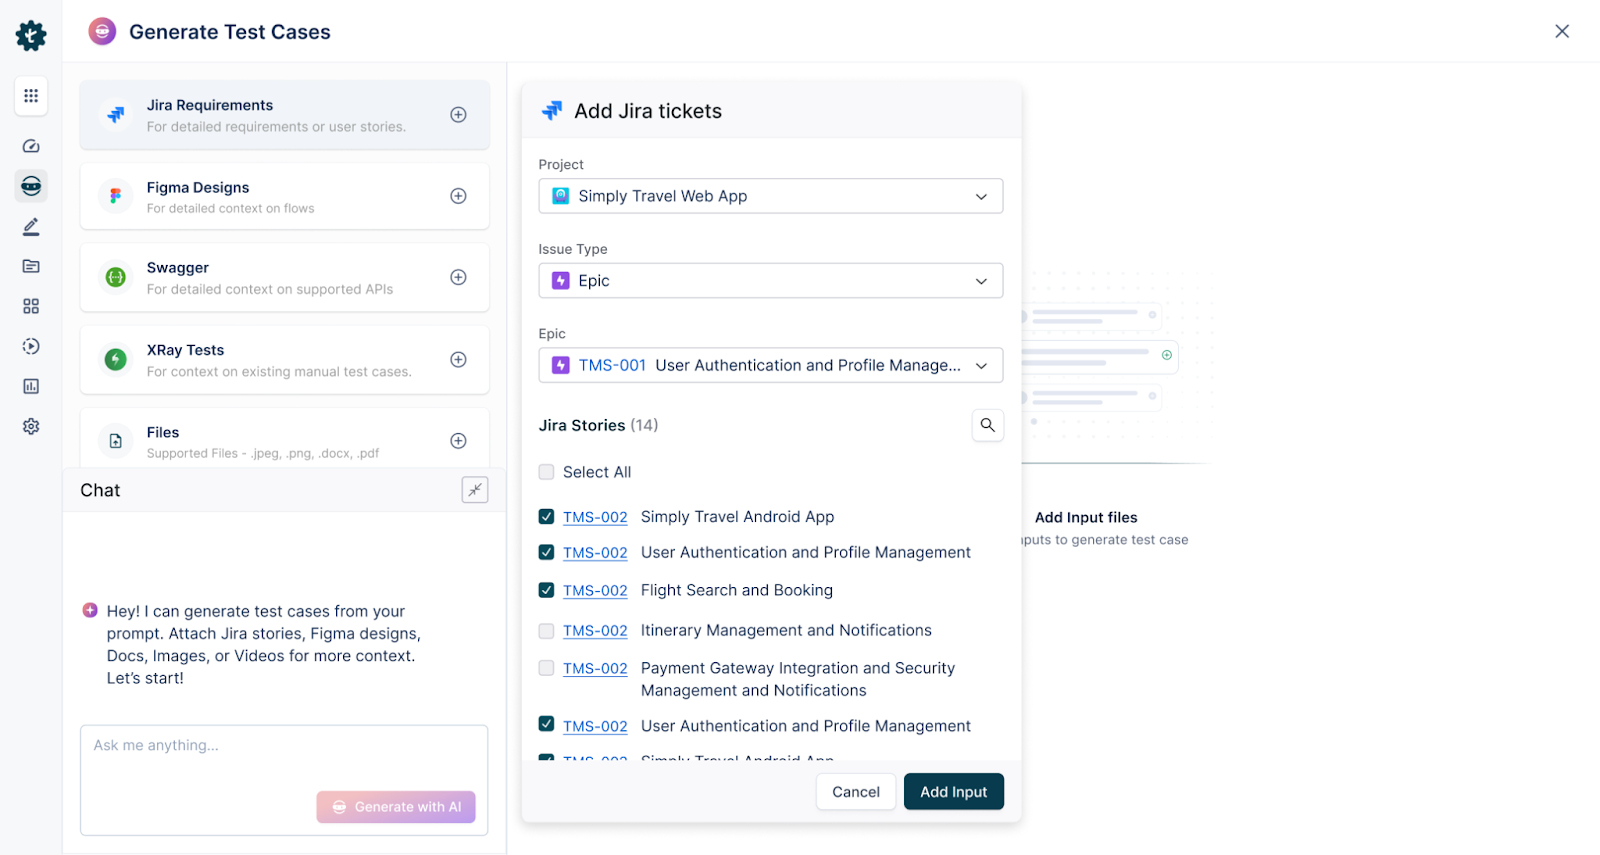Click the Ask me anything chat input
This screenshot has width=1600, height=855.
tap(284, 780)
